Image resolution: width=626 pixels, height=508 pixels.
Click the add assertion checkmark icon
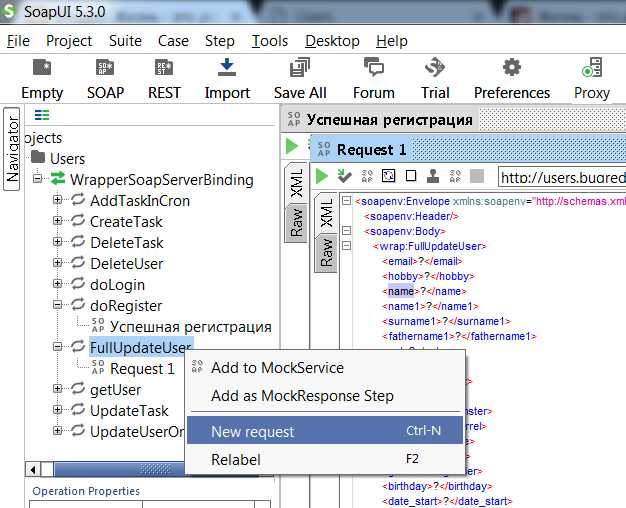344,176
